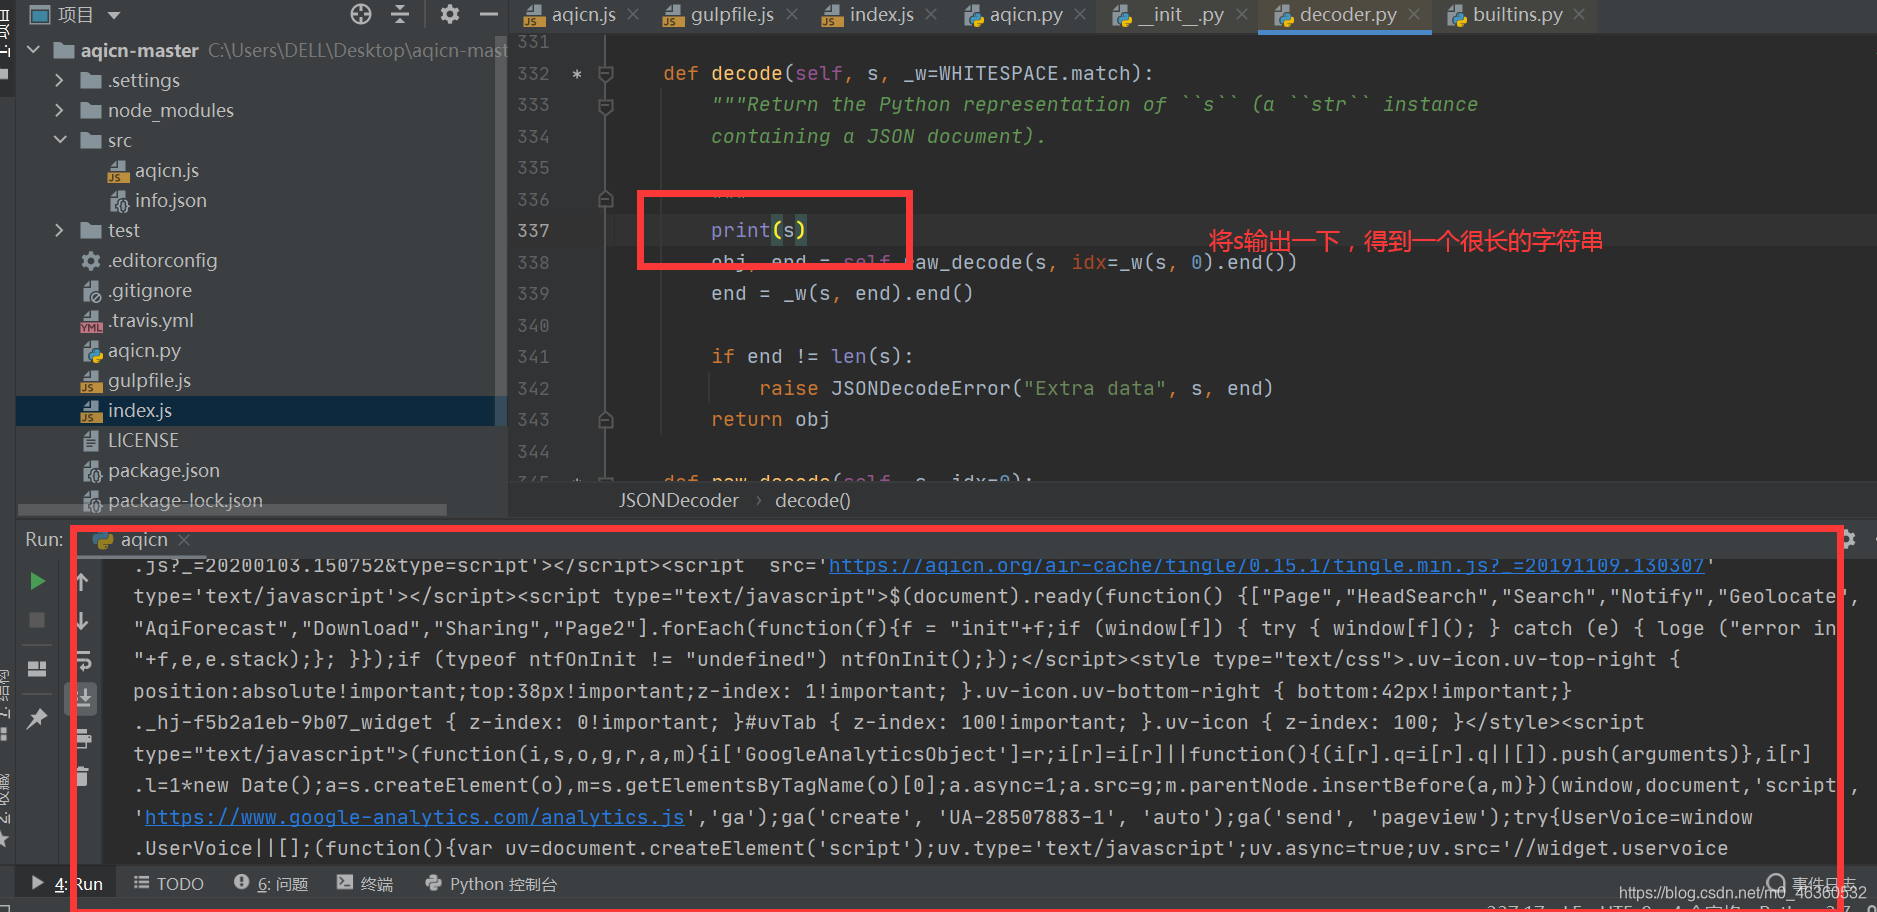
Task: Open the Python 控制台 tool window
Action: tap(491, 884)
